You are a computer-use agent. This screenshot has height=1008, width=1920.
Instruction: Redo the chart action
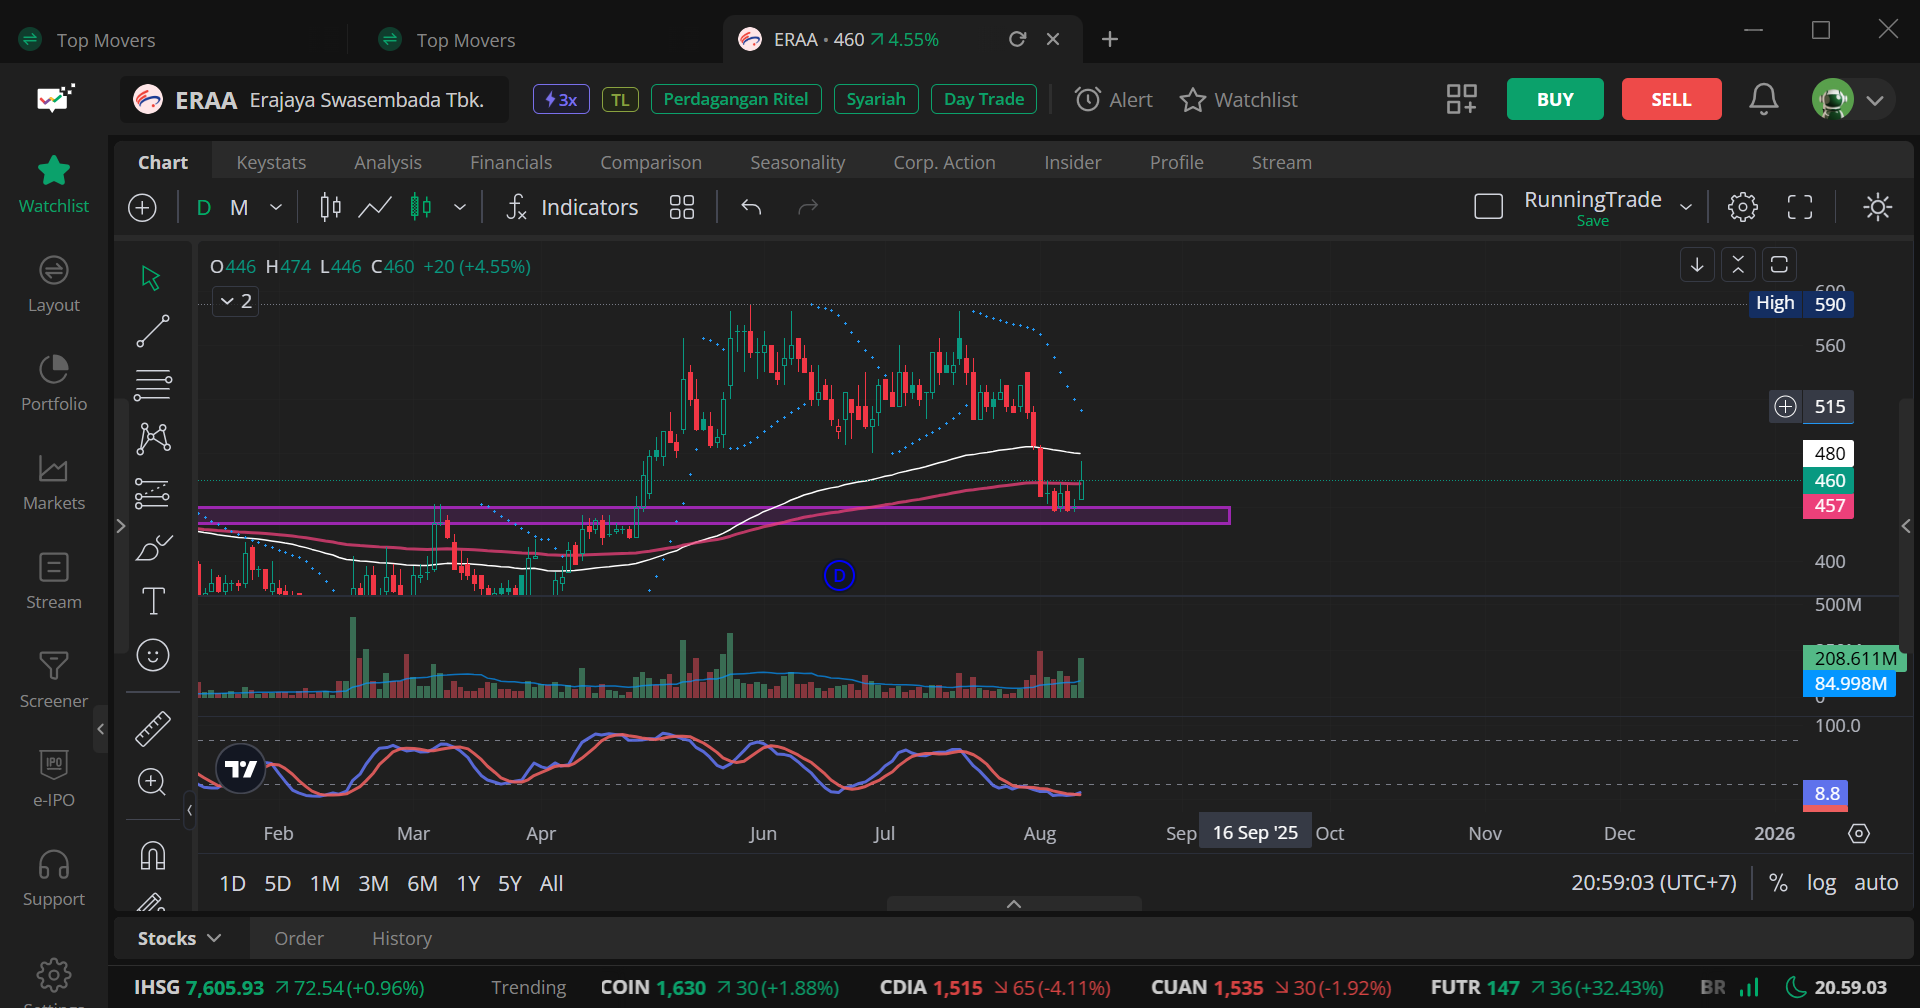[808, 207]
